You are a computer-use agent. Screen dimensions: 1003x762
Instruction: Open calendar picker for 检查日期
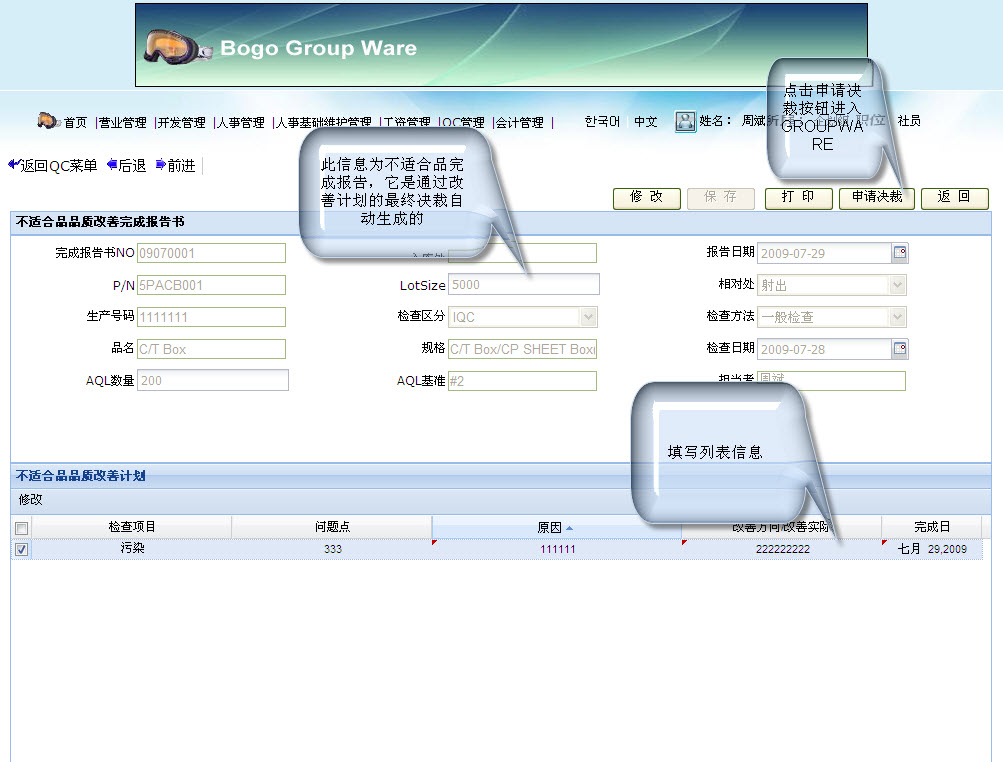click(x=899, y=349)
